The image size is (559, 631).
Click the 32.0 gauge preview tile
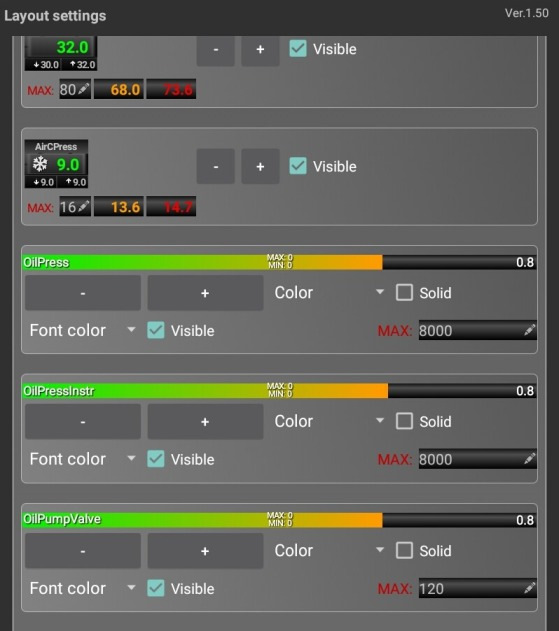click(x=61, y=53)
